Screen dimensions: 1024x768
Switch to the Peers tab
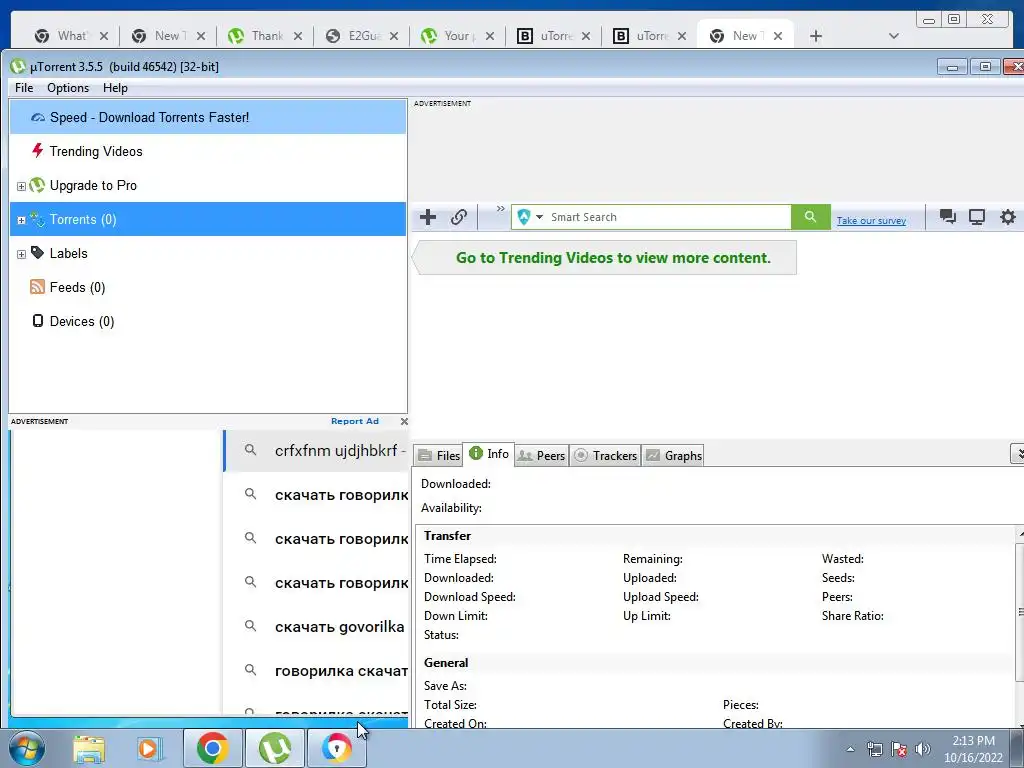[x=541, y=456]
